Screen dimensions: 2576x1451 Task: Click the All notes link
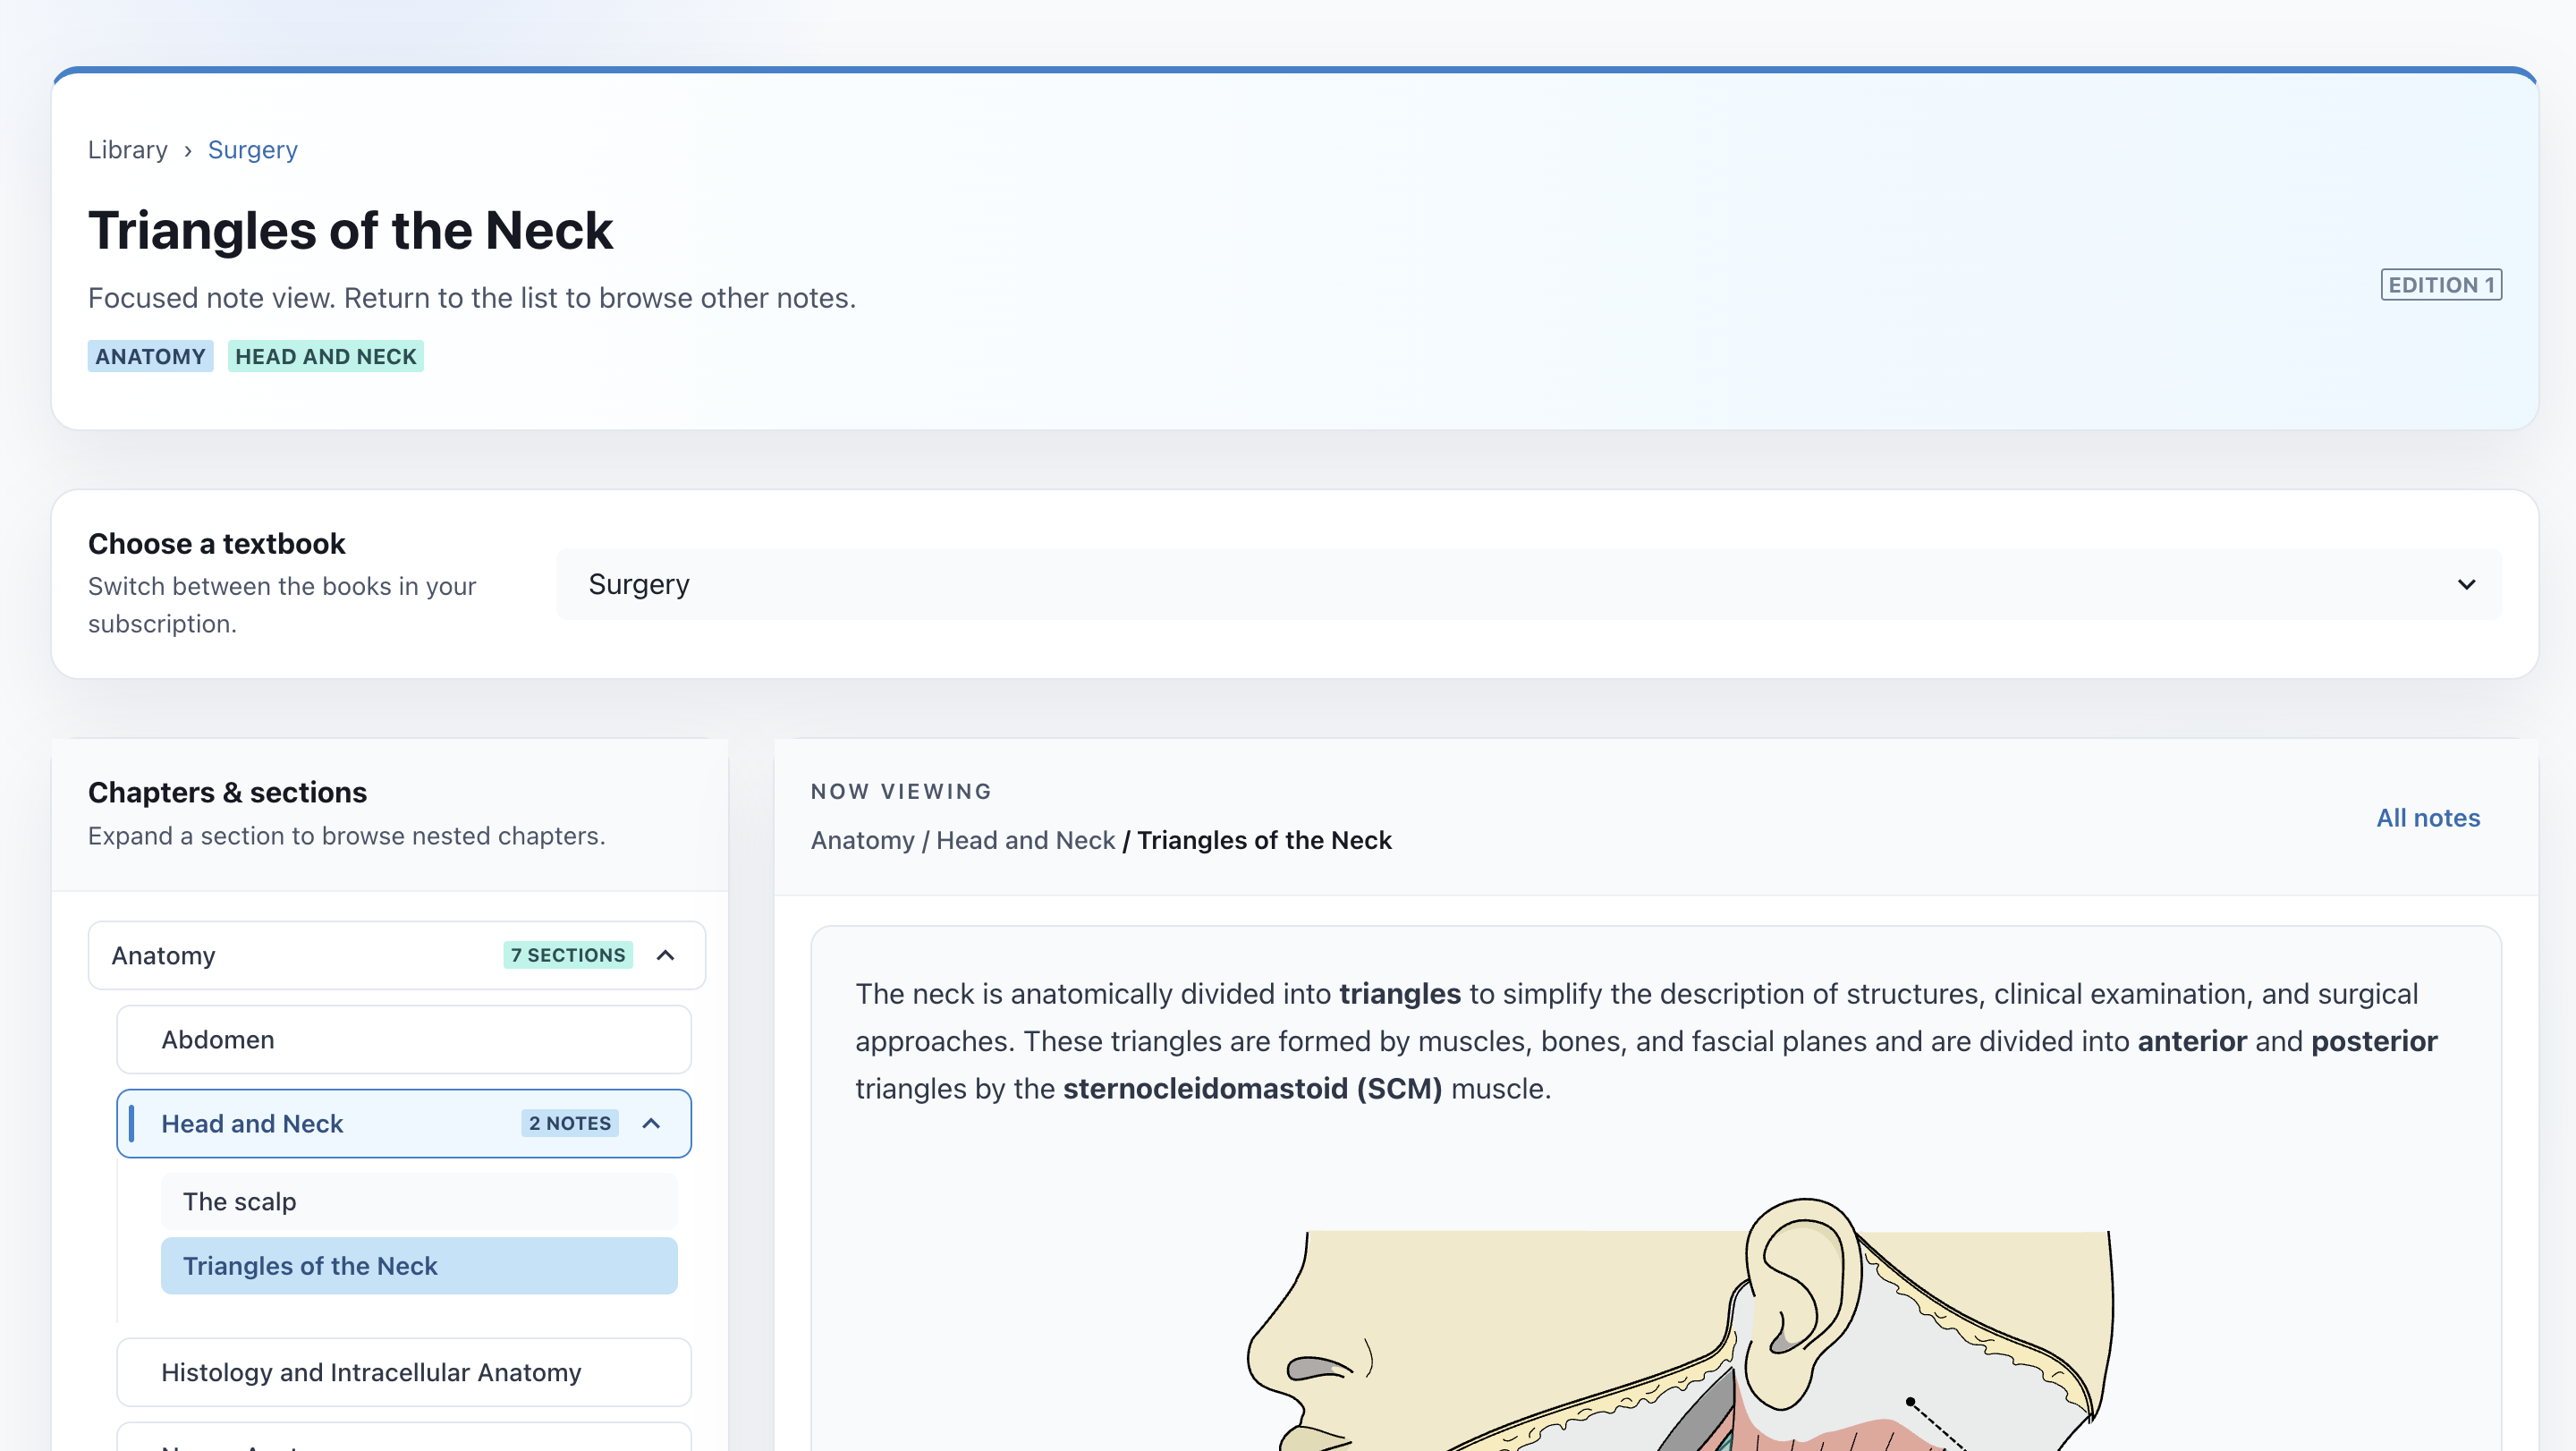pyautogui.click(x=2427, y=817)
